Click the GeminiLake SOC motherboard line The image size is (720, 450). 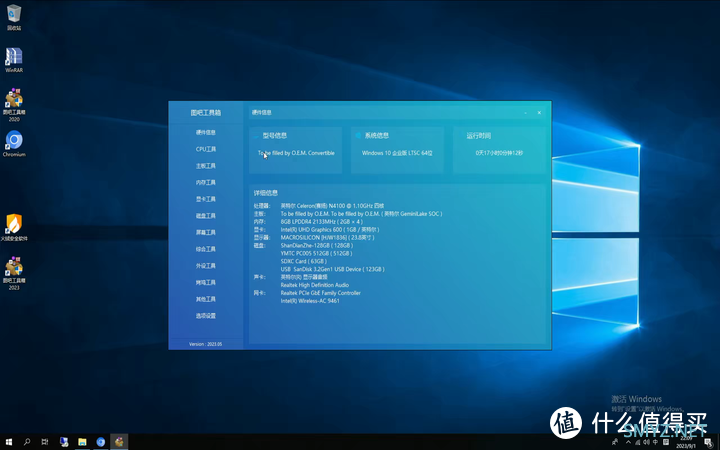[361, 214]
